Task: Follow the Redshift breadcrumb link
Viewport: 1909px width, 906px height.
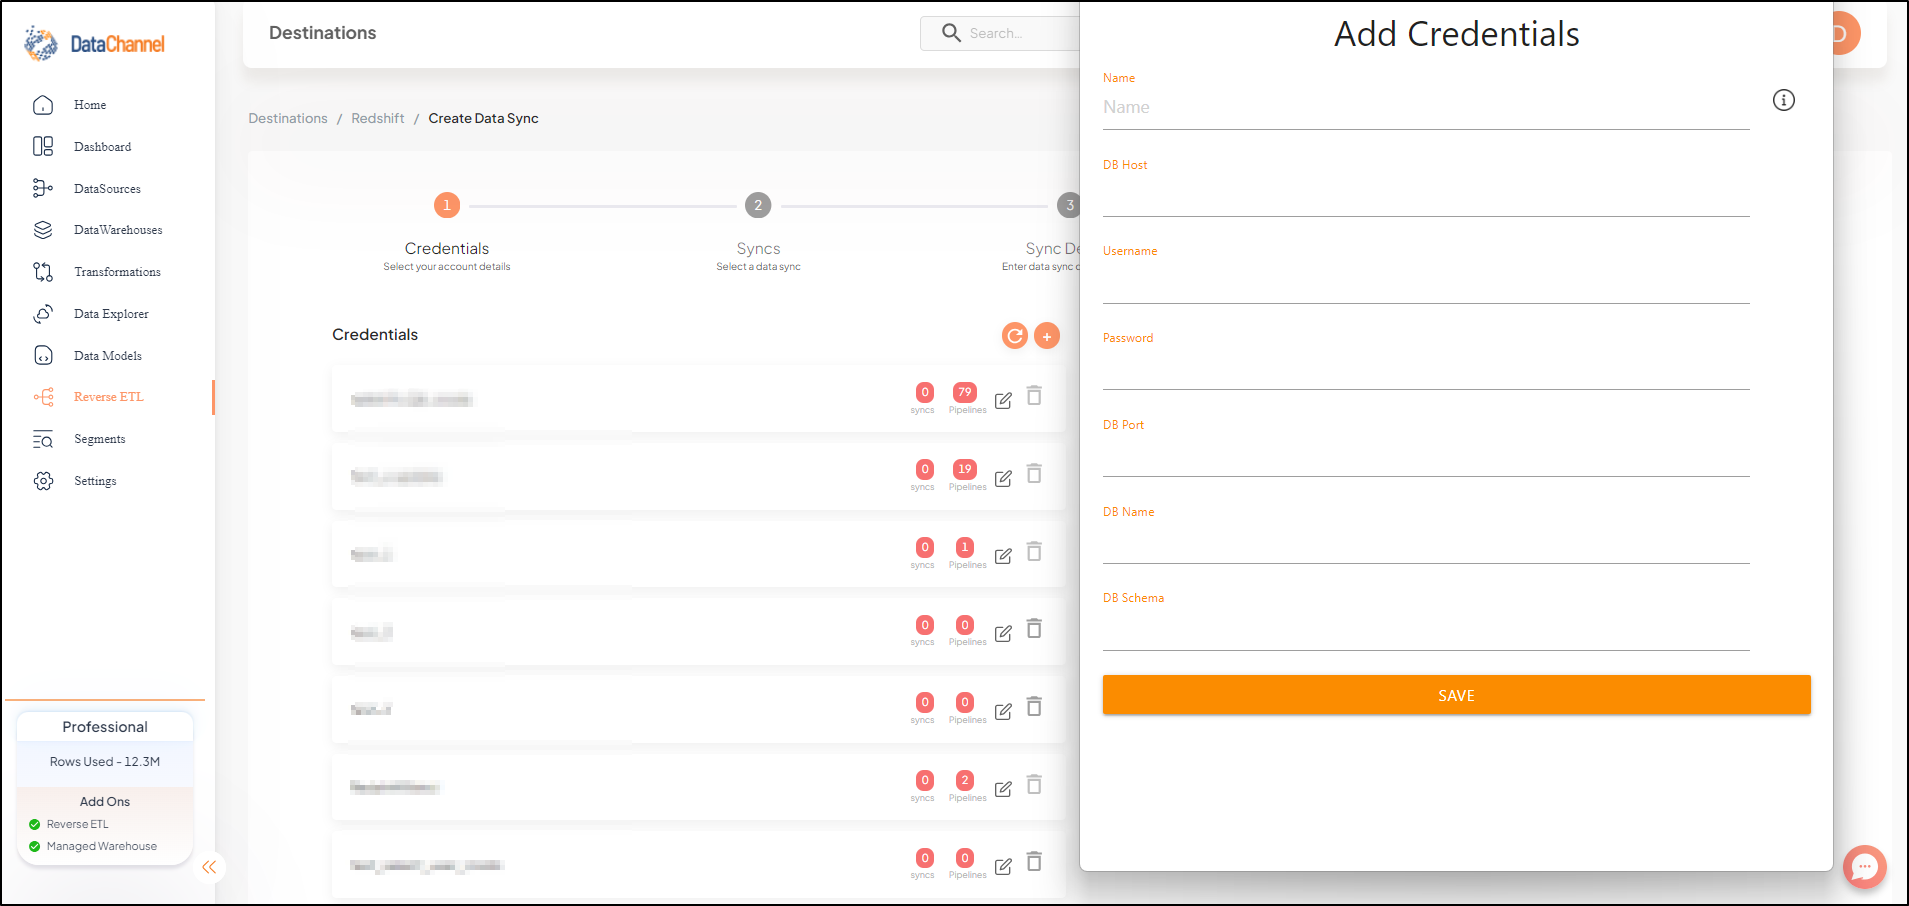Action: pyautogui.click(x=378, y=118)
